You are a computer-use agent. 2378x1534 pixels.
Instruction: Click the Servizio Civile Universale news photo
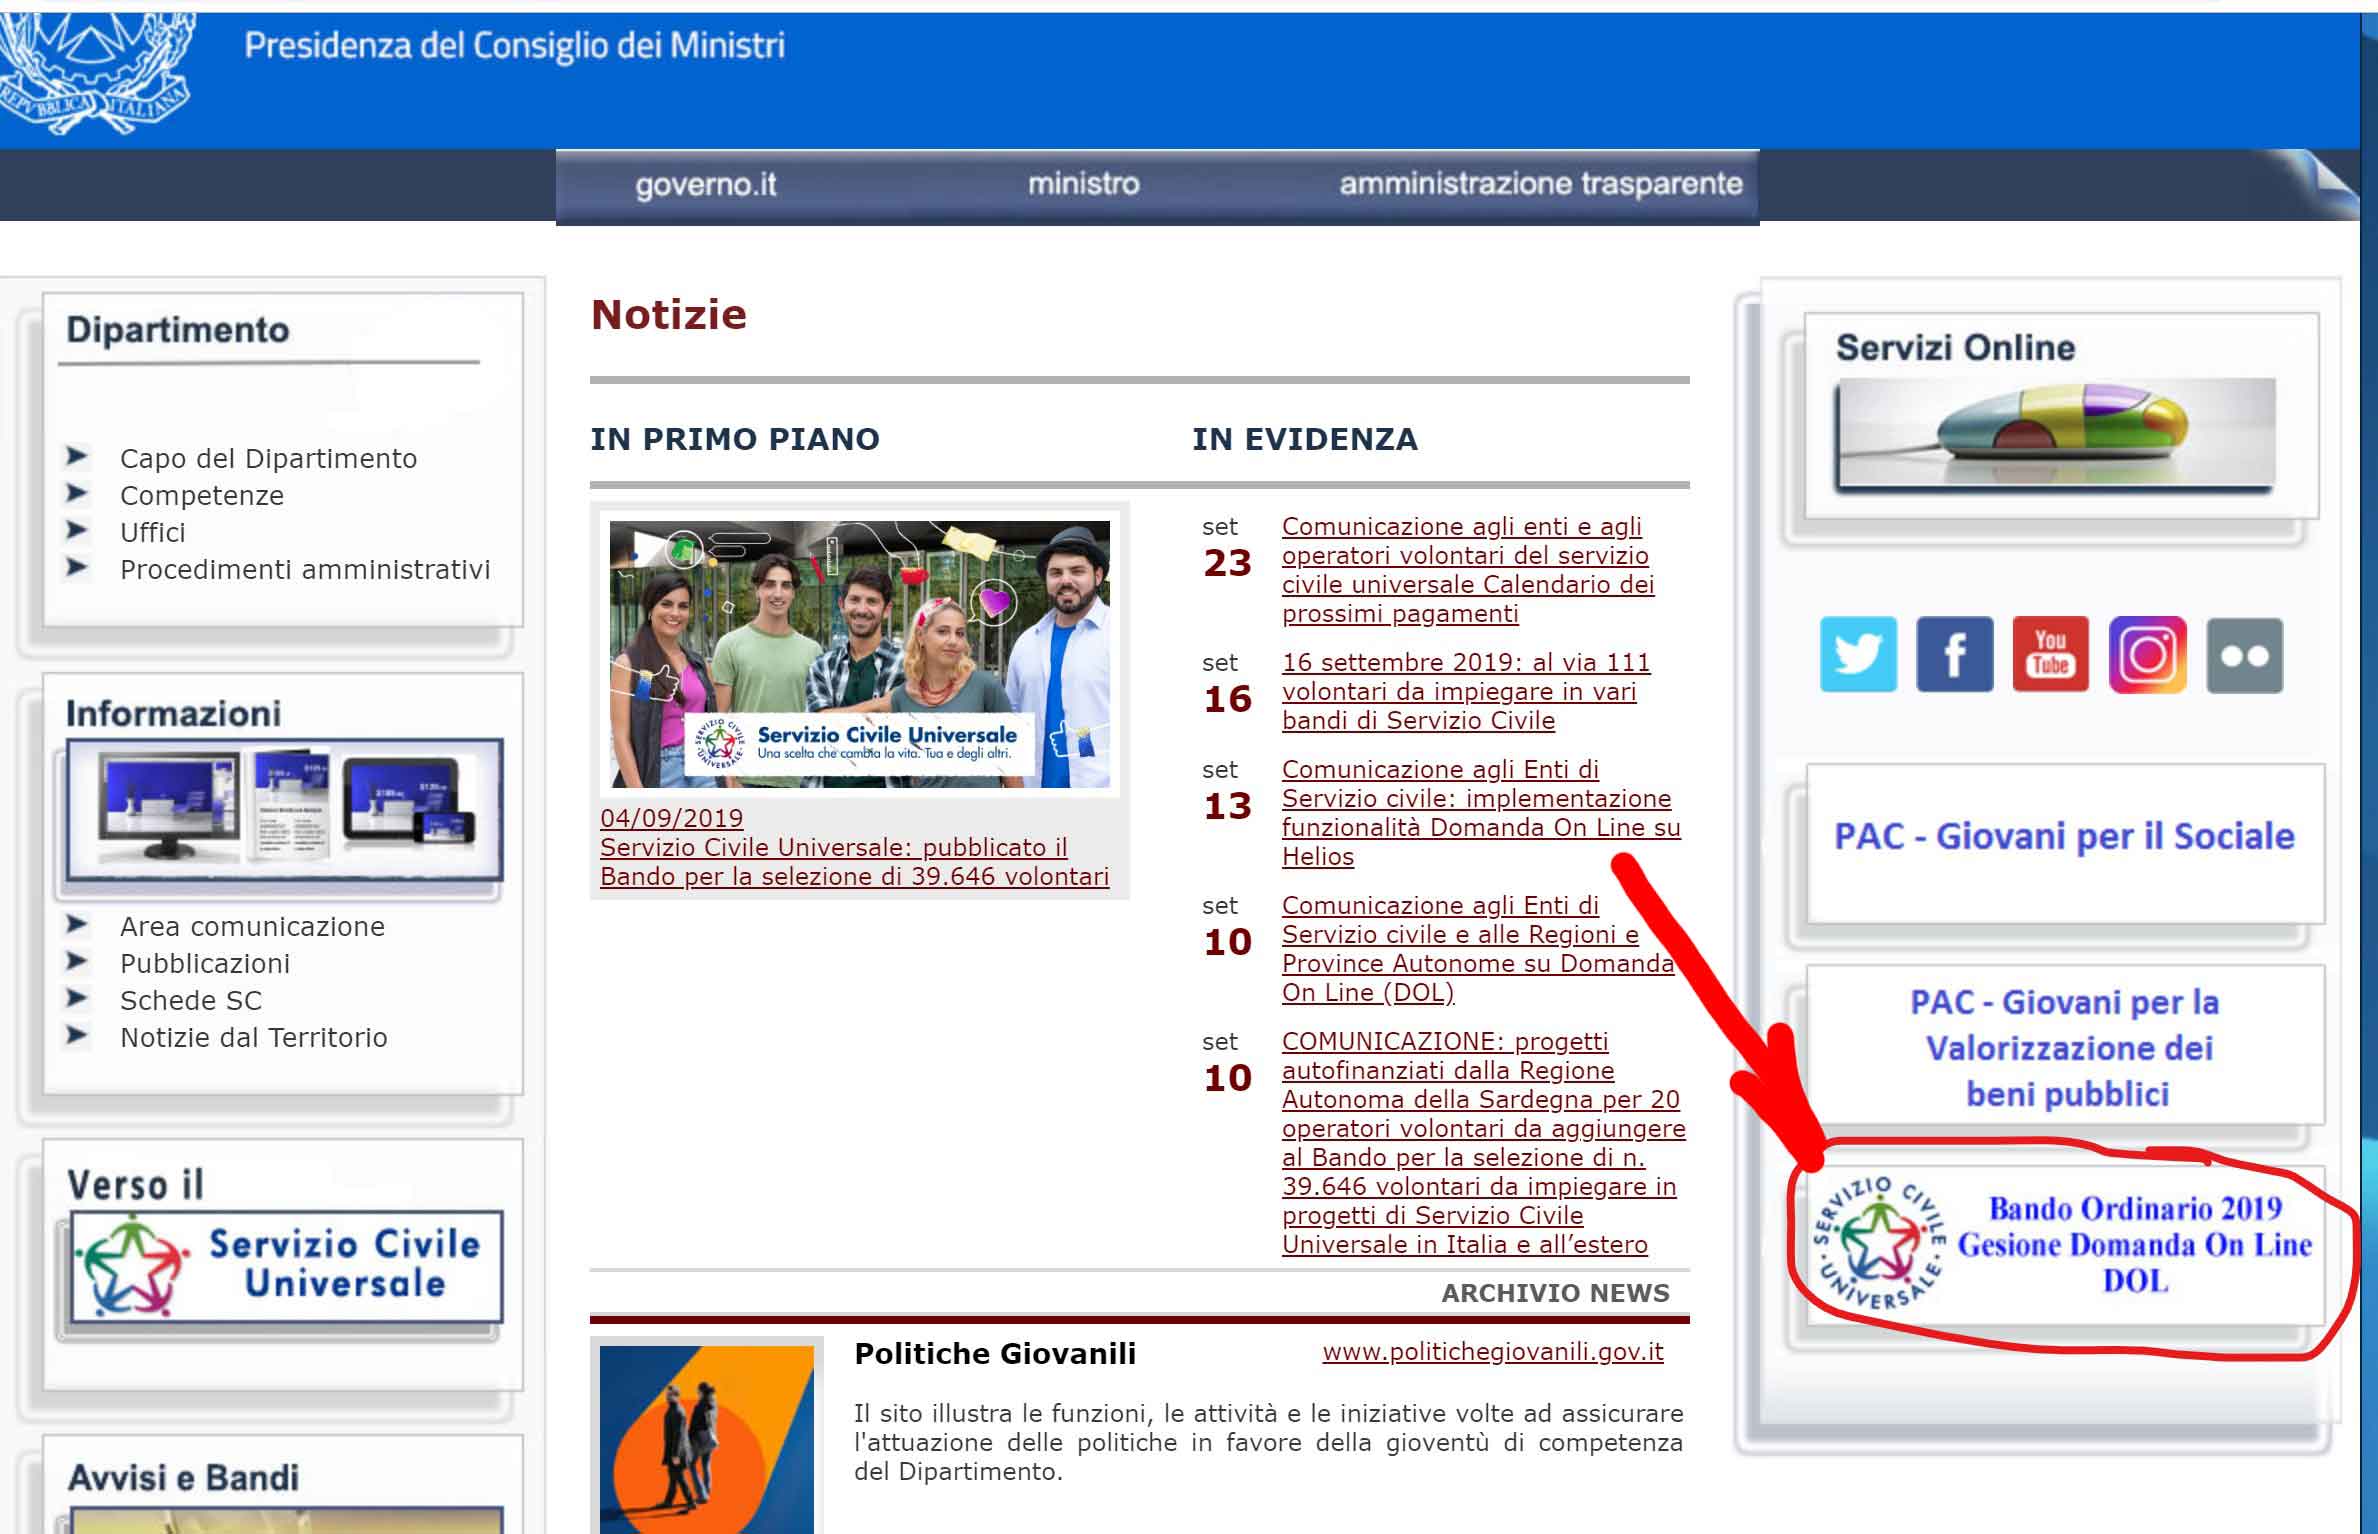(859, 654)
